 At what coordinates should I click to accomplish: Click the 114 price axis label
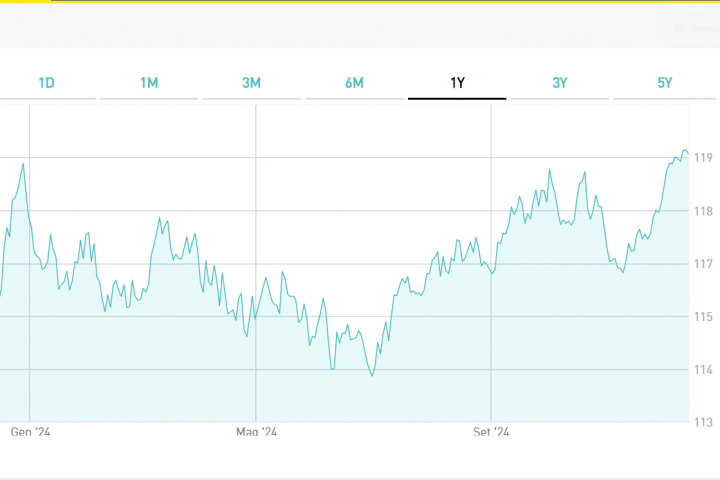pos(703,370)
